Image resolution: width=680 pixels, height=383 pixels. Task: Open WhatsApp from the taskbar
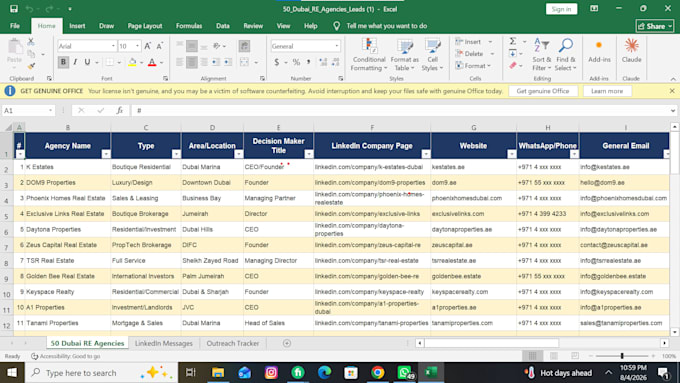404,373
